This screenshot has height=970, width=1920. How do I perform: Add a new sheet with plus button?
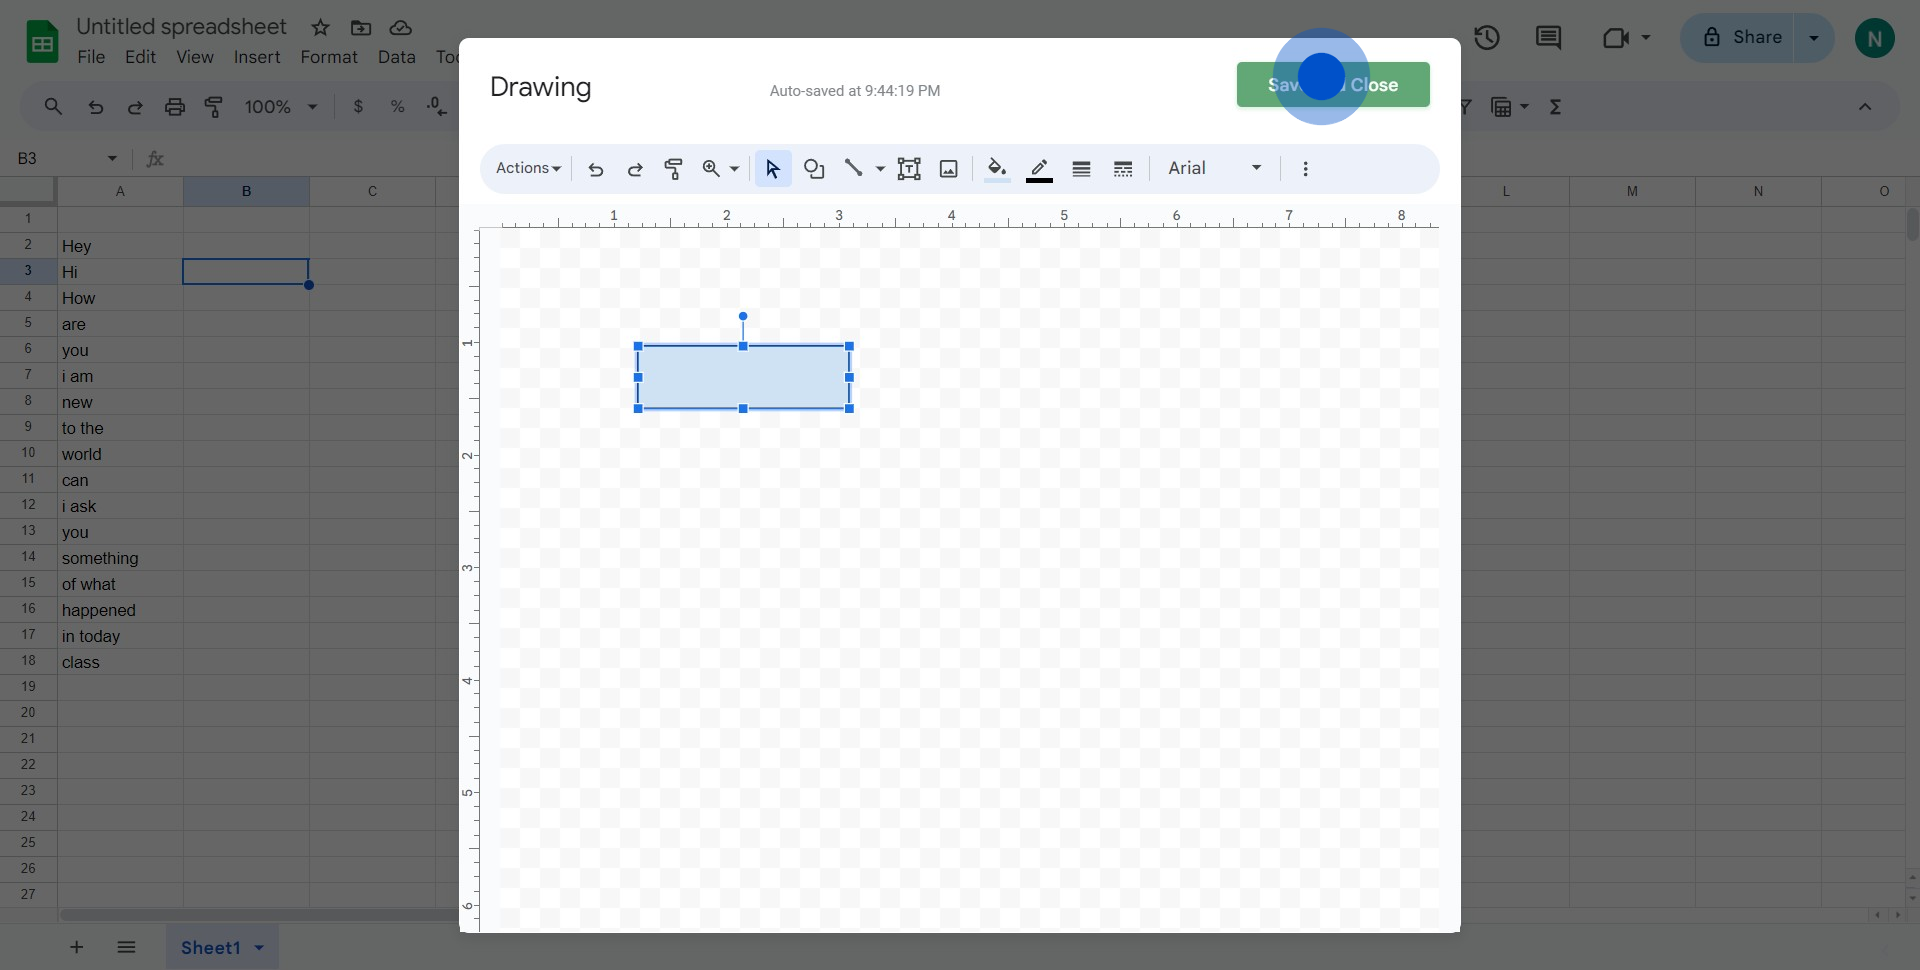coord(76,947)
